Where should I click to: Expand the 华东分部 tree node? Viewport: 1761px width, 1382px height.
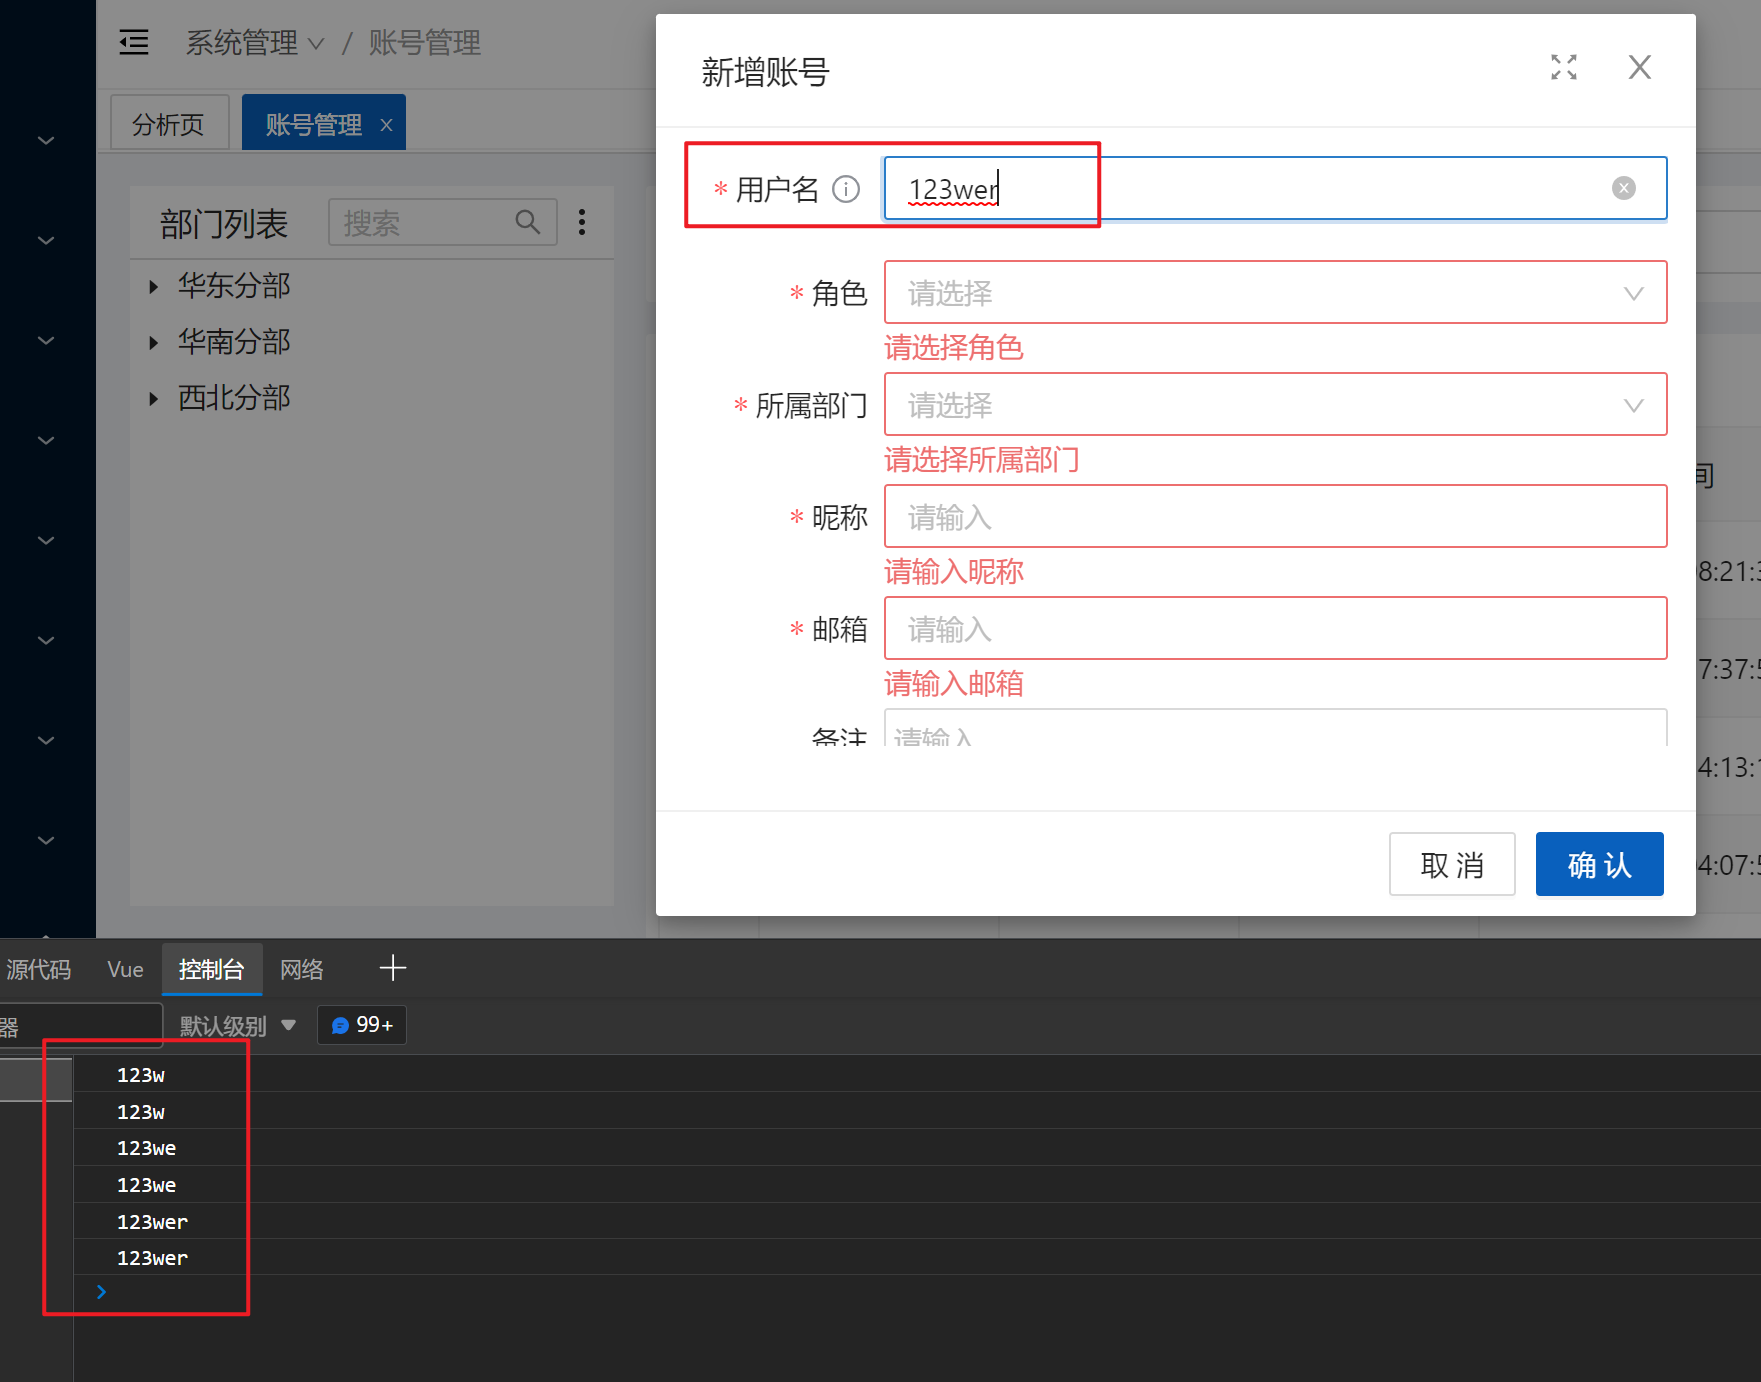[154, 286]
